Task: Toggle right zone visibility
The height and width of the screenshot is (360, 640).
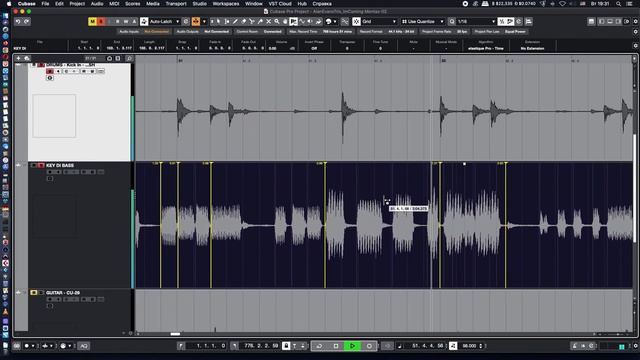Action: click(618, 21)
